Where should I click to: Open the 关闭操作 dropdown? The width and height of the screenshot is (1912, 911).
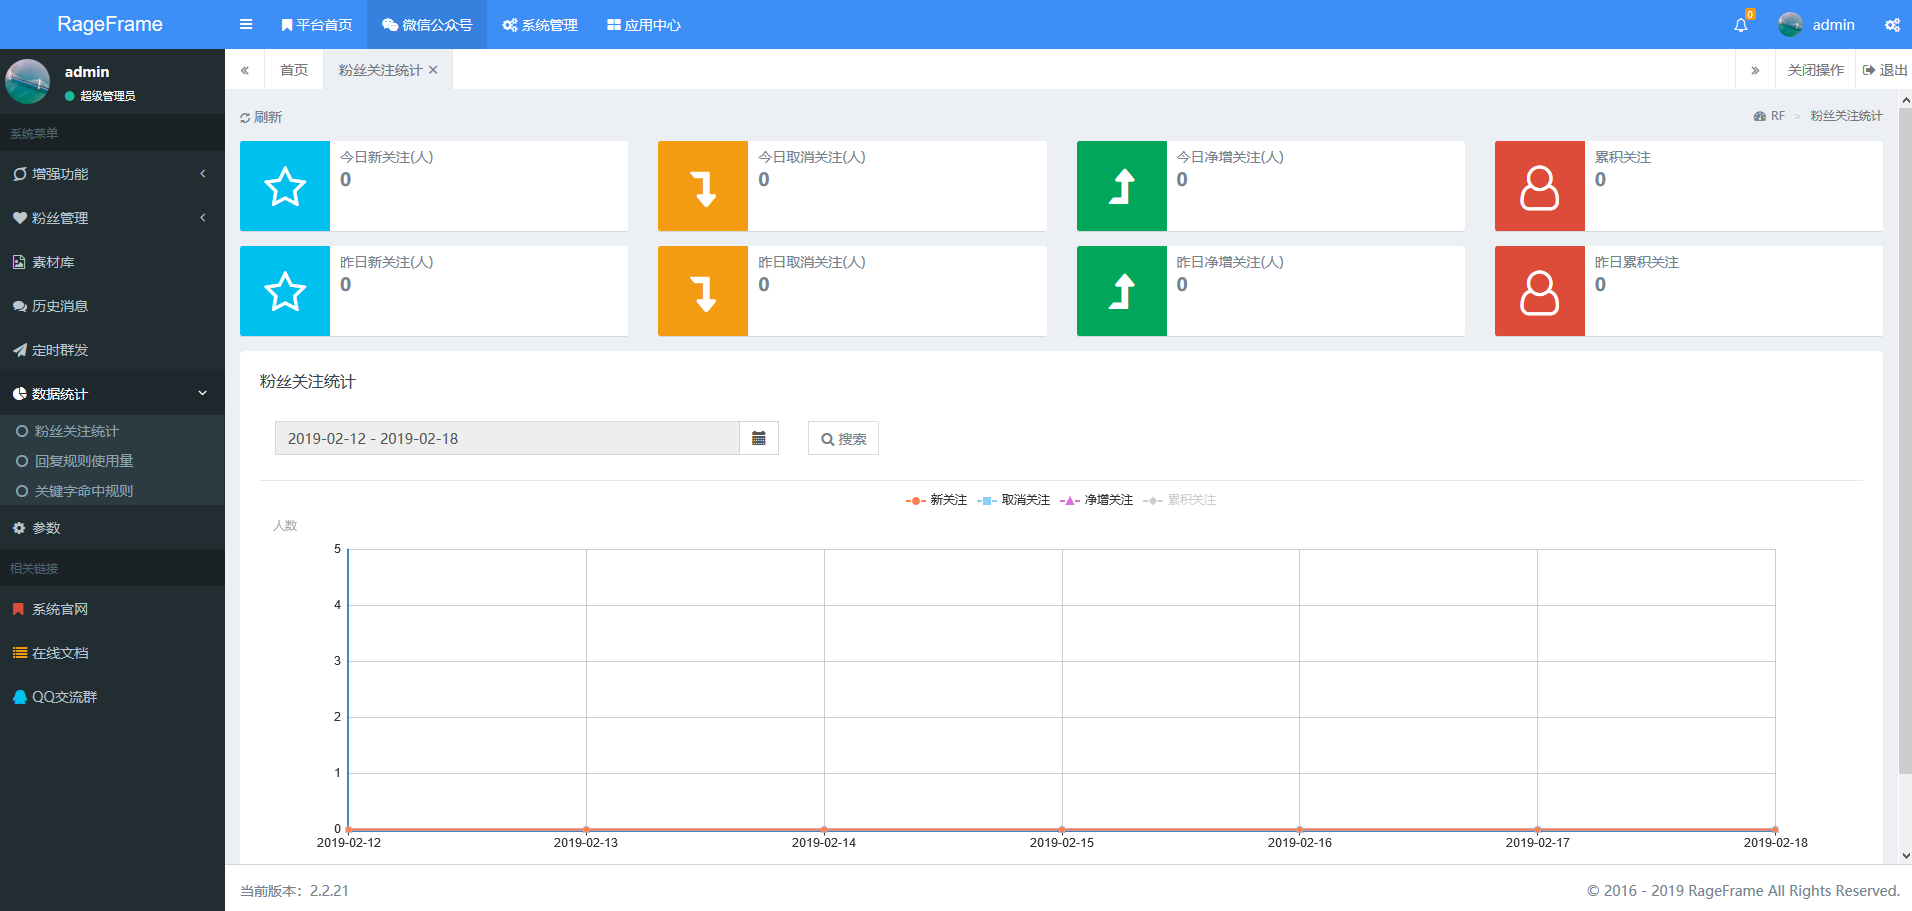coord(1816,70)
